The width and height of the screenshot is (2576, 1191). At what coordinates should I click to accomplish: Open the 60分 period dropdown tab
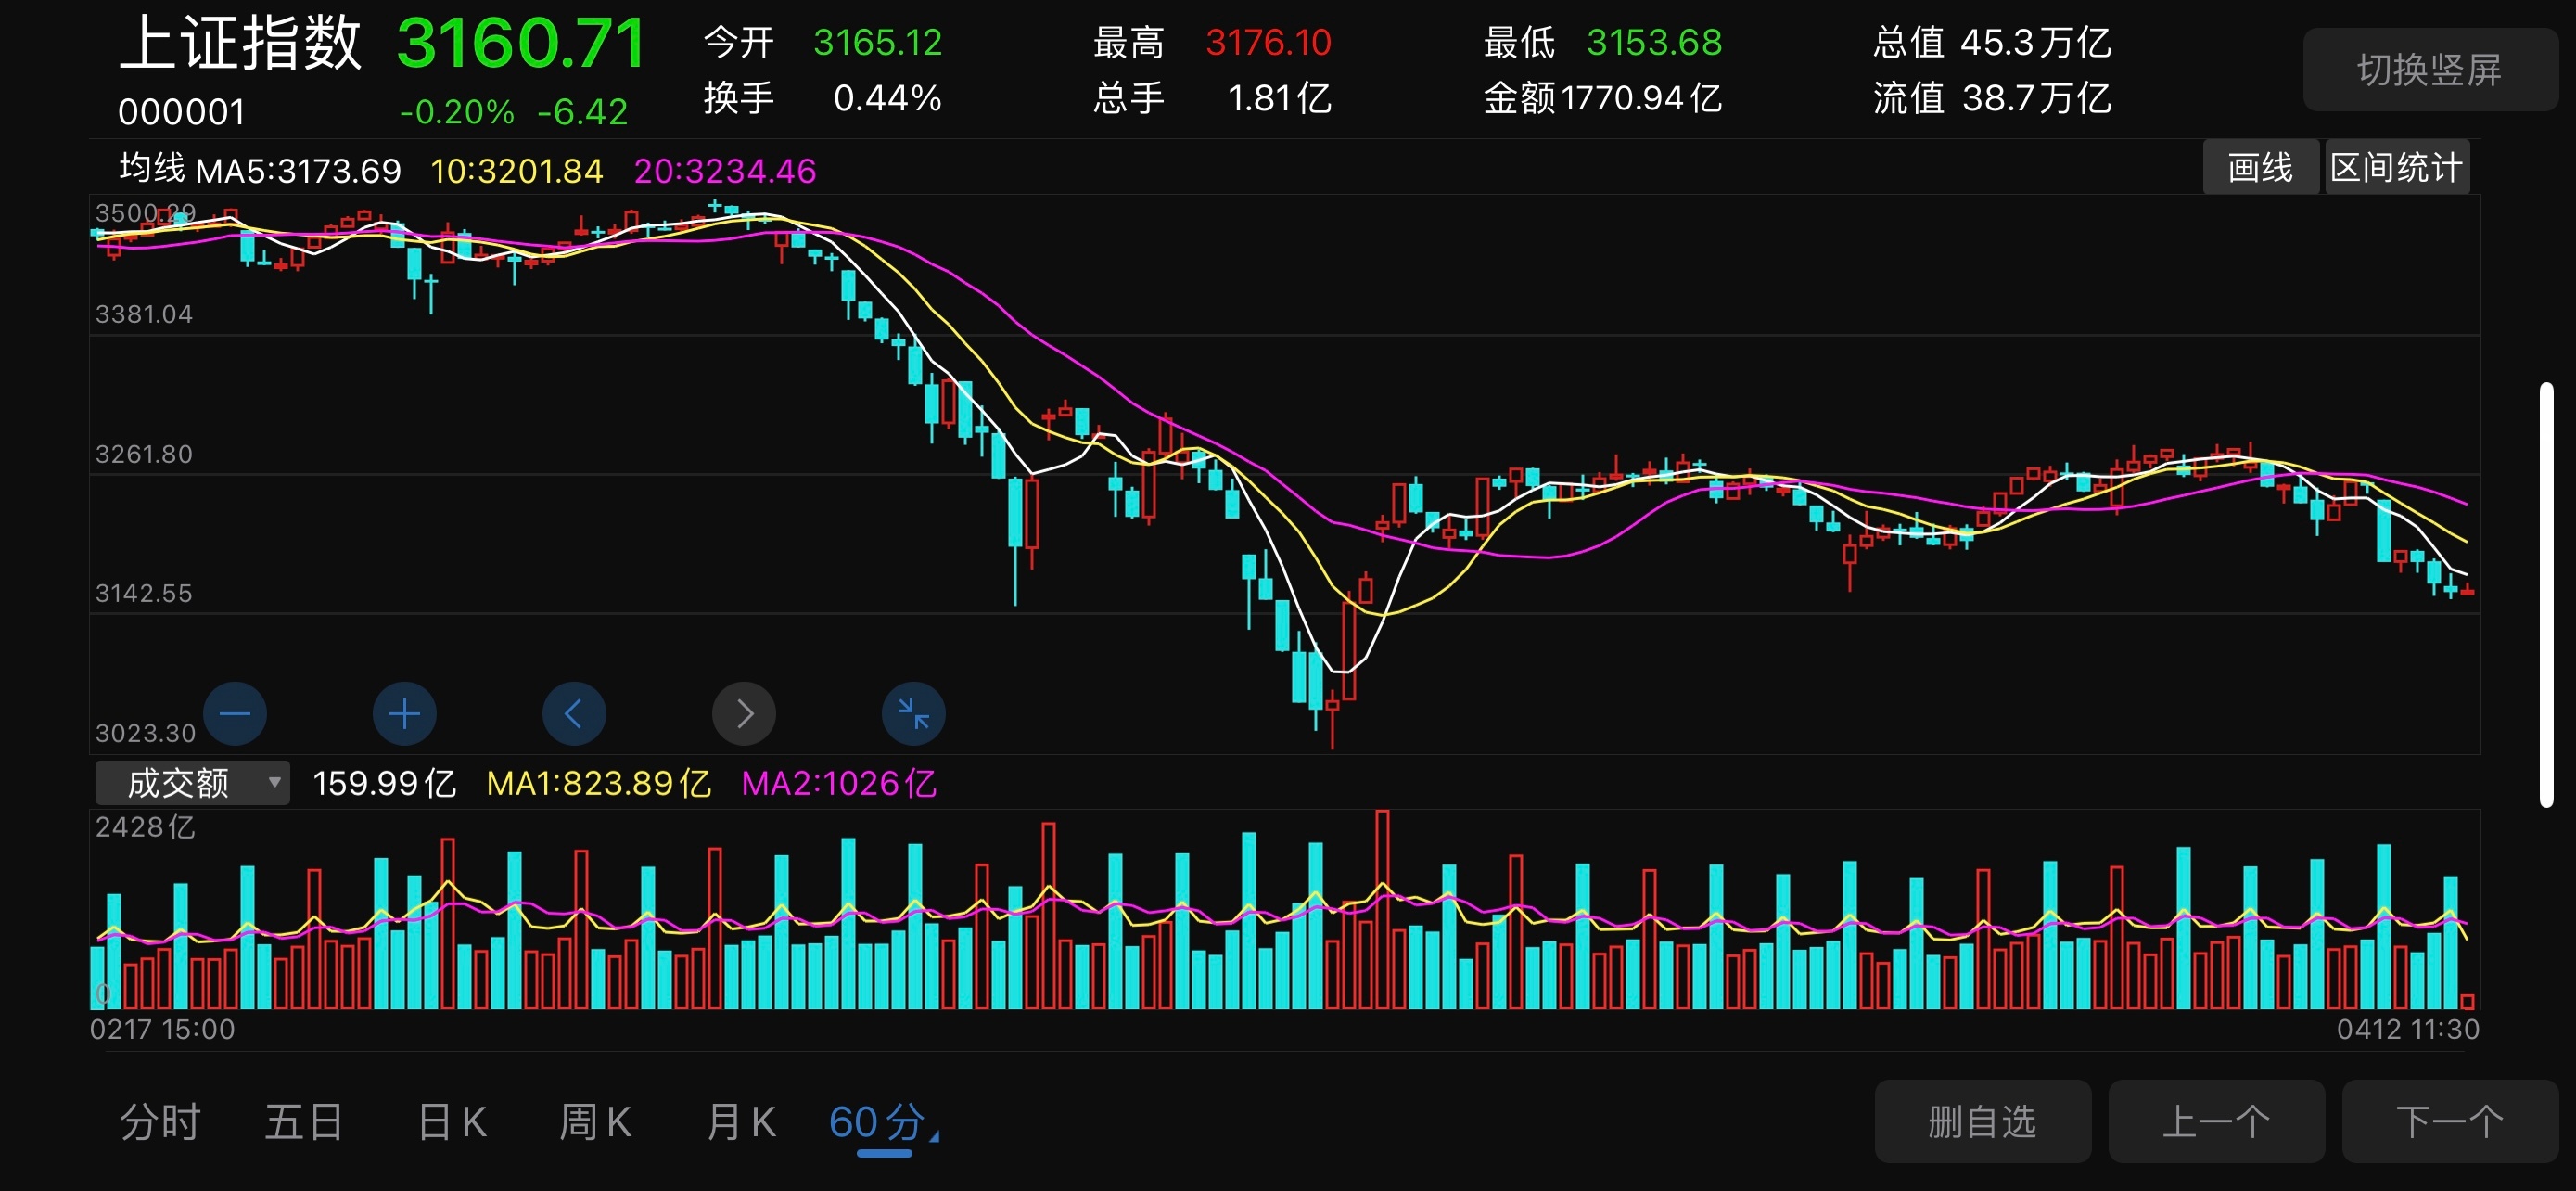point(883,1122)
